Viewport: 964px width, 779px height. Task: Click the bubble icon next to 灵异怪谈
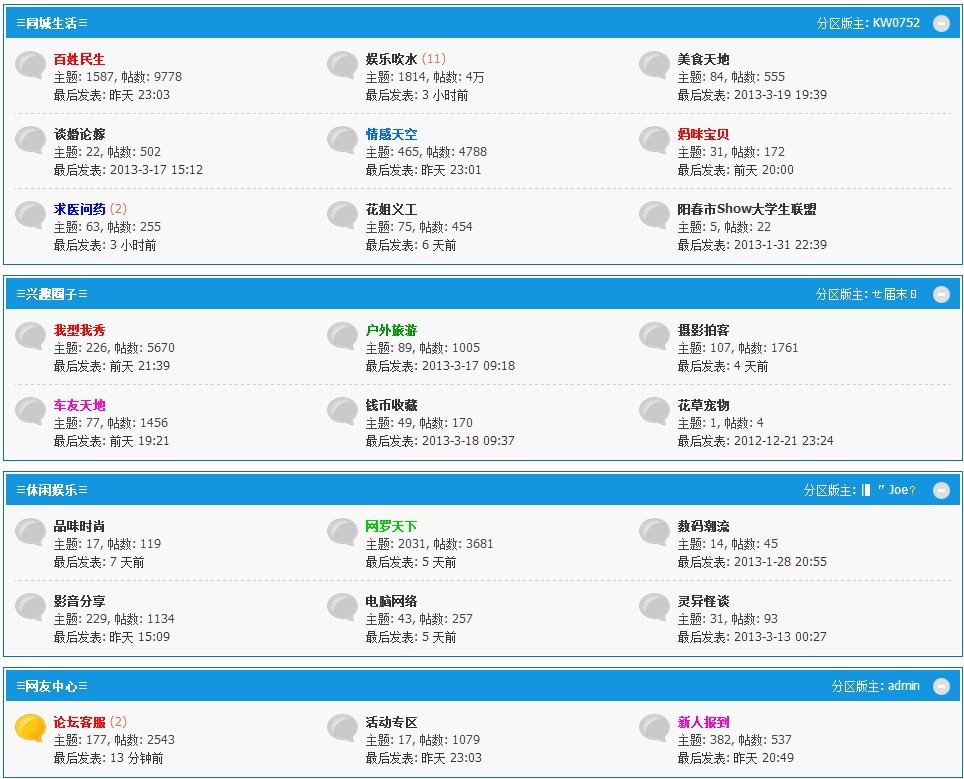point(654,606)
